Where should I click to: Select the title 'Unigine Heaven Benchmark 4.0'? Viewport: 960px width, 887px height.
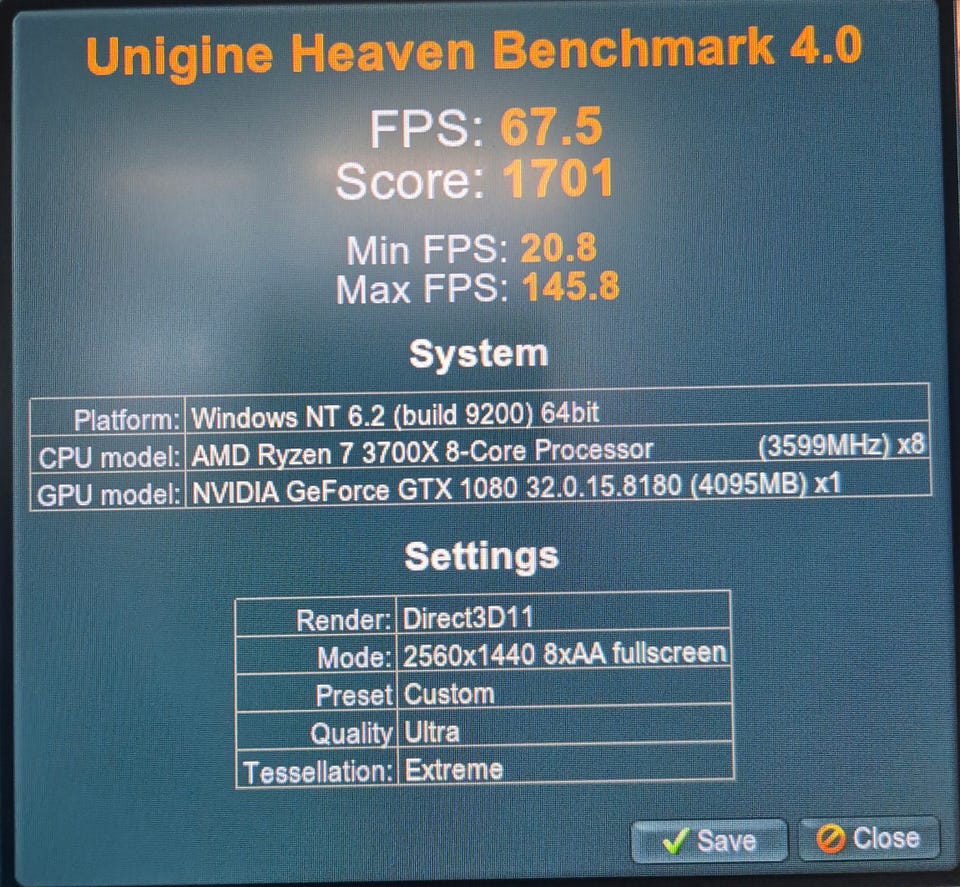[474, 53]
